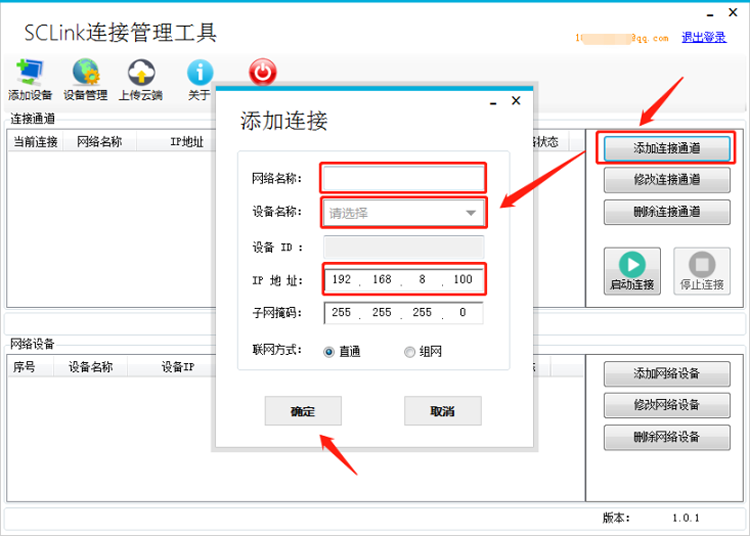The height and width of the screenshot is (536, 750).
Task: Select the 上传云端 cloud upload icon
Action: [x=141, y=79]
